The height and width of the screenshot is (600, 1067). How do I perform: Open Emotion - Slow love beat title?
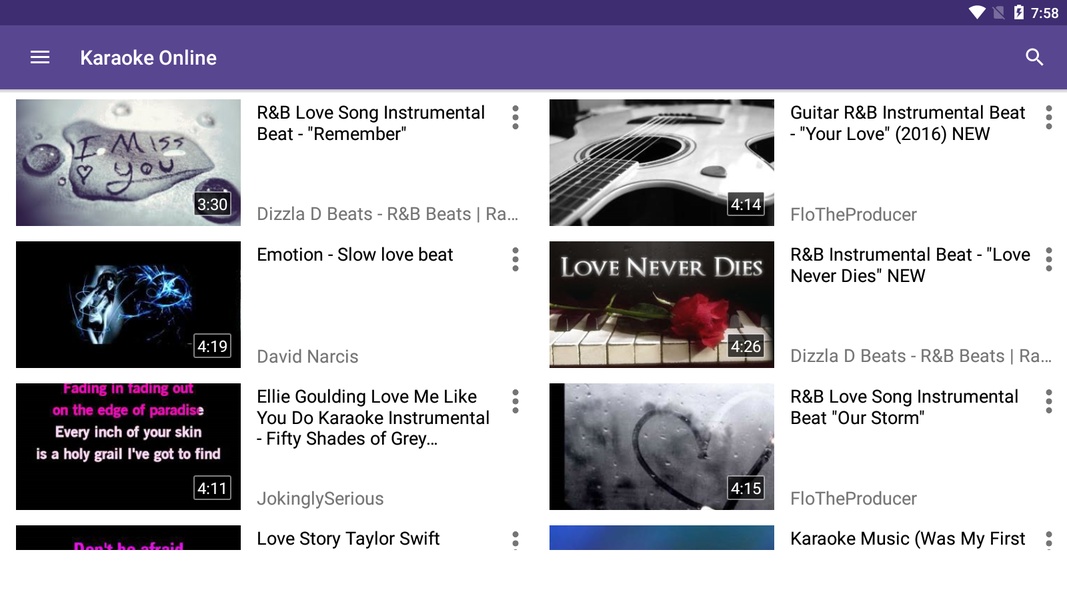point(355,254)
